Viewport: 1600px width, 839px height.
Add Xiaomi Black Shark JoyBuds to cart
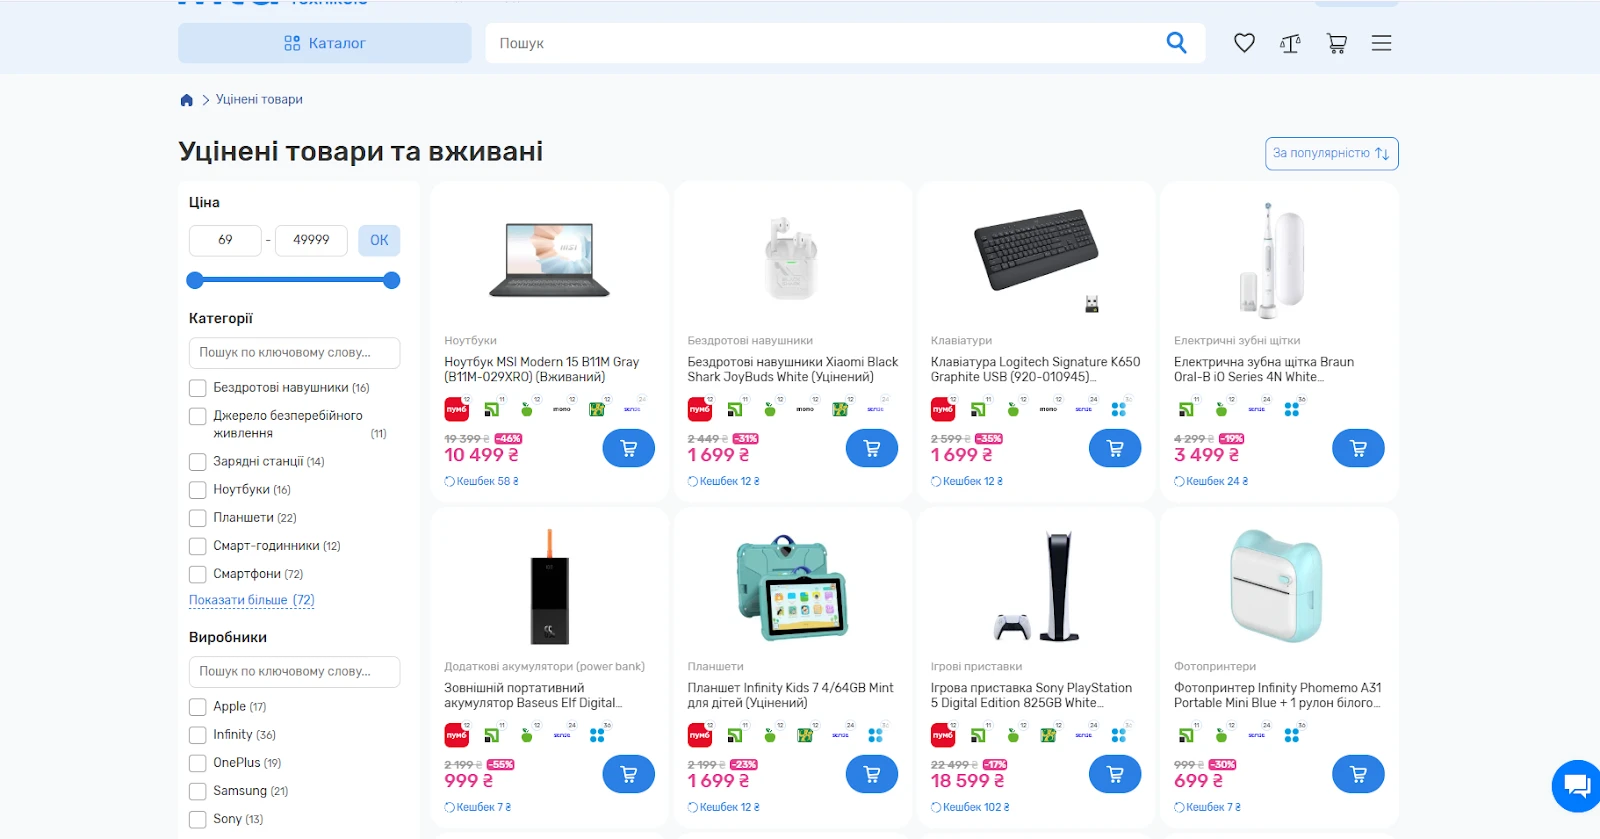point(872,448)
